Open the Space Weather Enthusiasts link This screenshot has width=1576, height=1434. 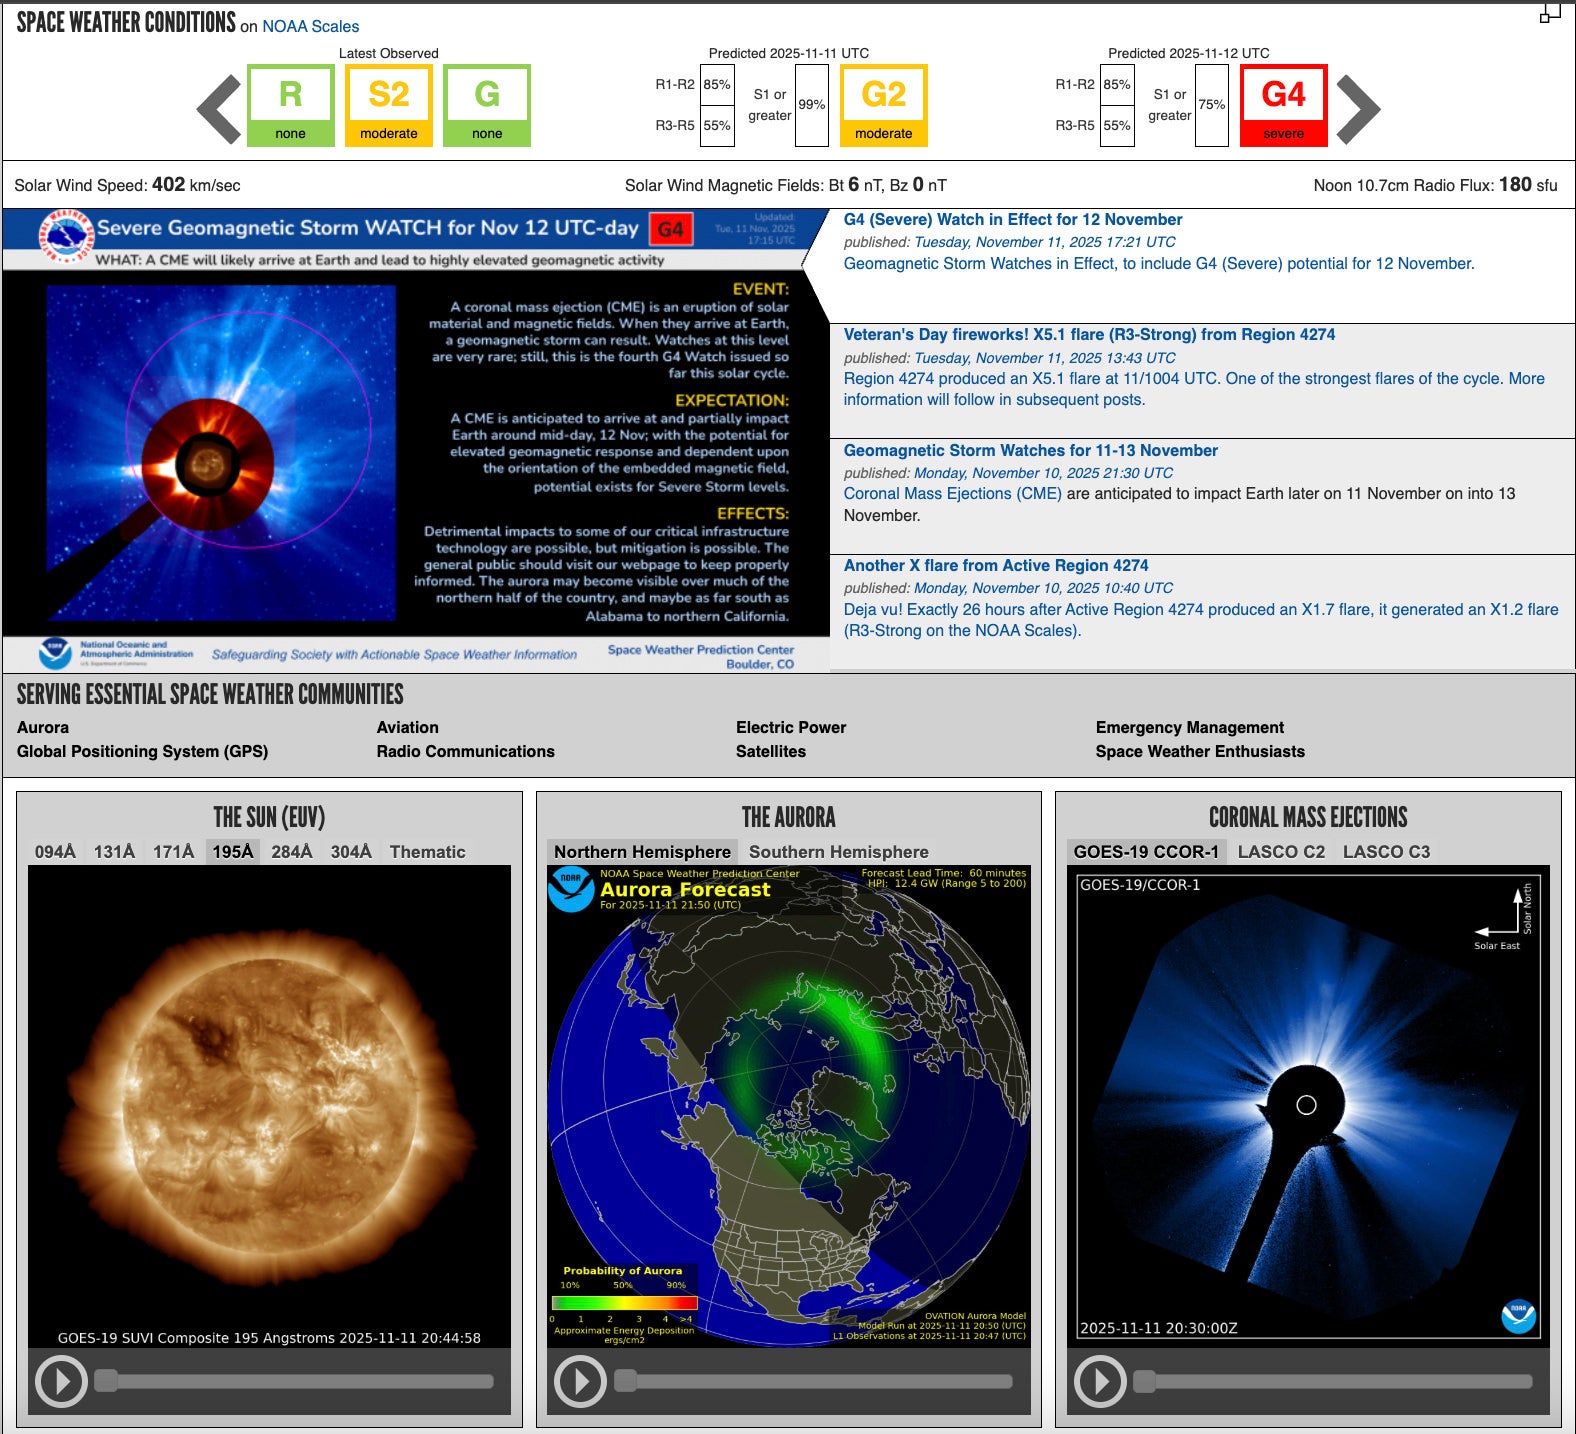pos(1200,751)
